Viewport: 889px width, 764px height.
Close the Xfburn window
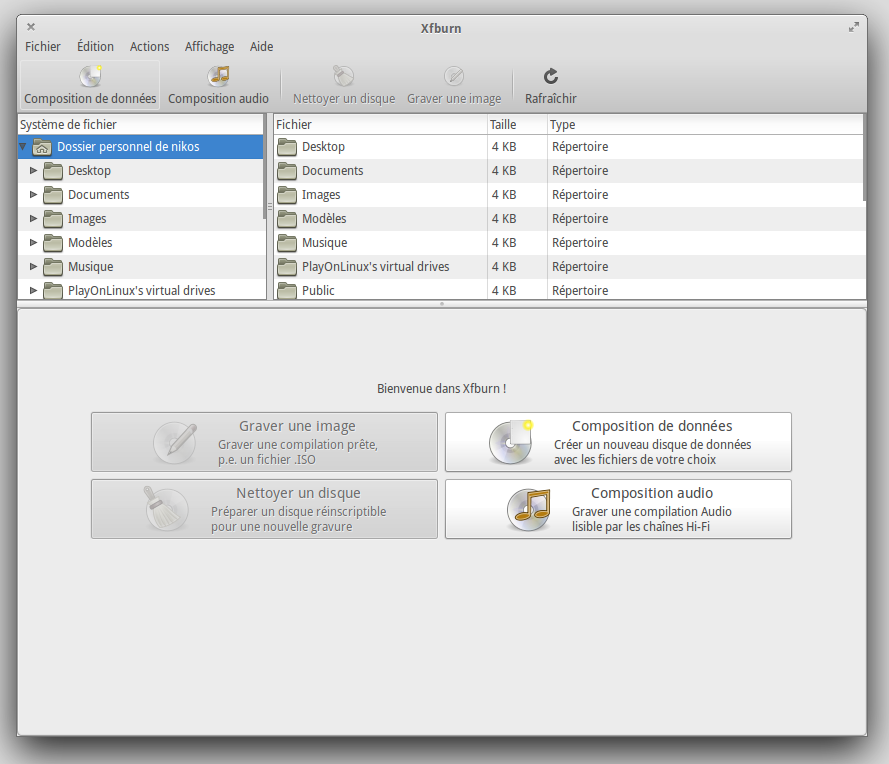pos(31,27)
